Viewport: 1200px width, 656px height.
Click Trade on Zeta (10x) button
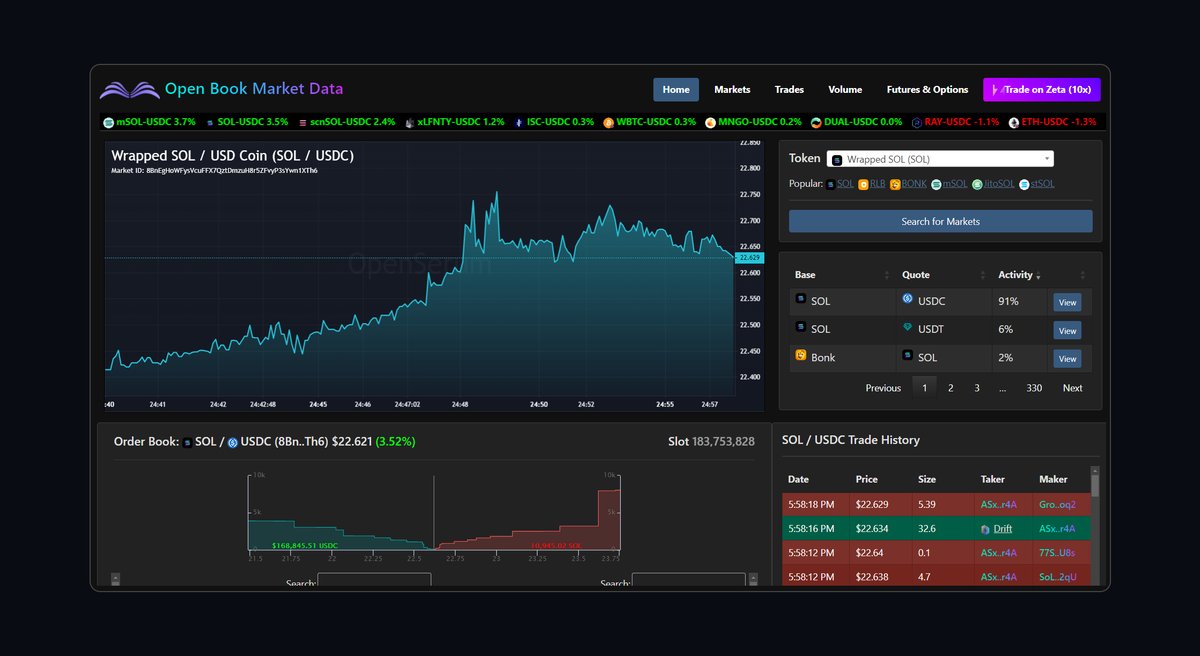point(1042,90)
